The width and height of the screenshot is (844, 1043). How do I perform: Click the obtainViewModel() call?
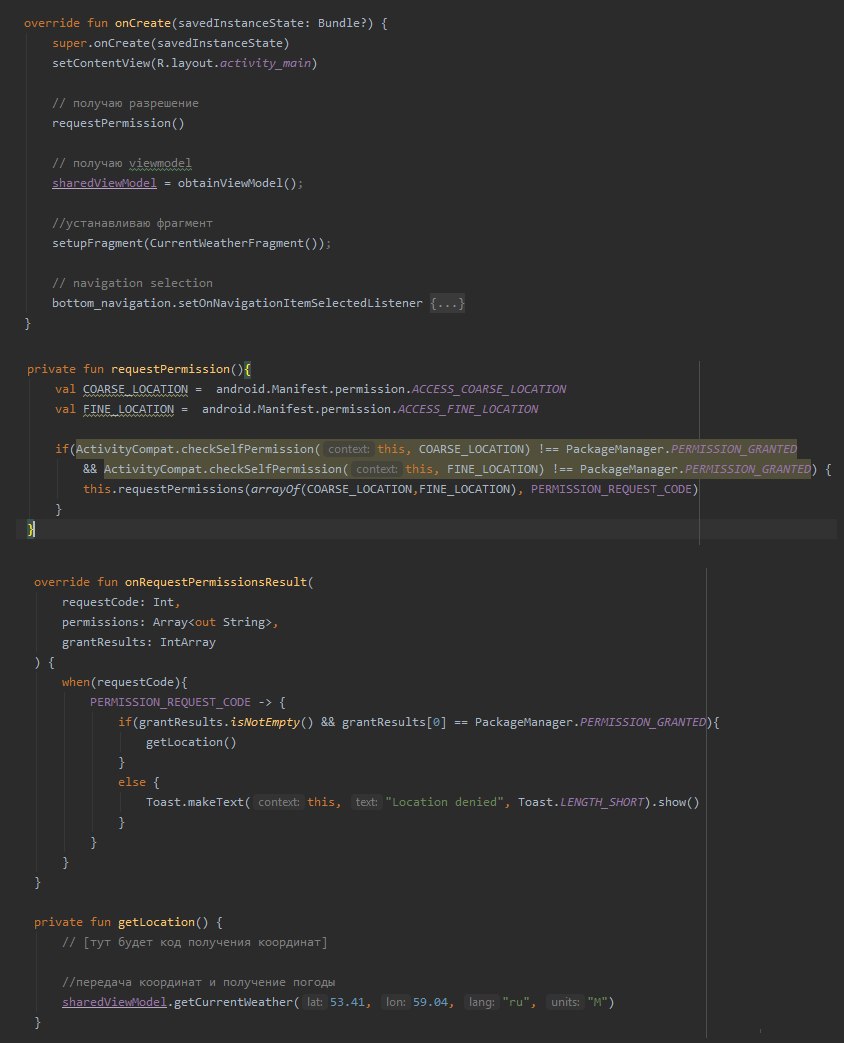237,183
